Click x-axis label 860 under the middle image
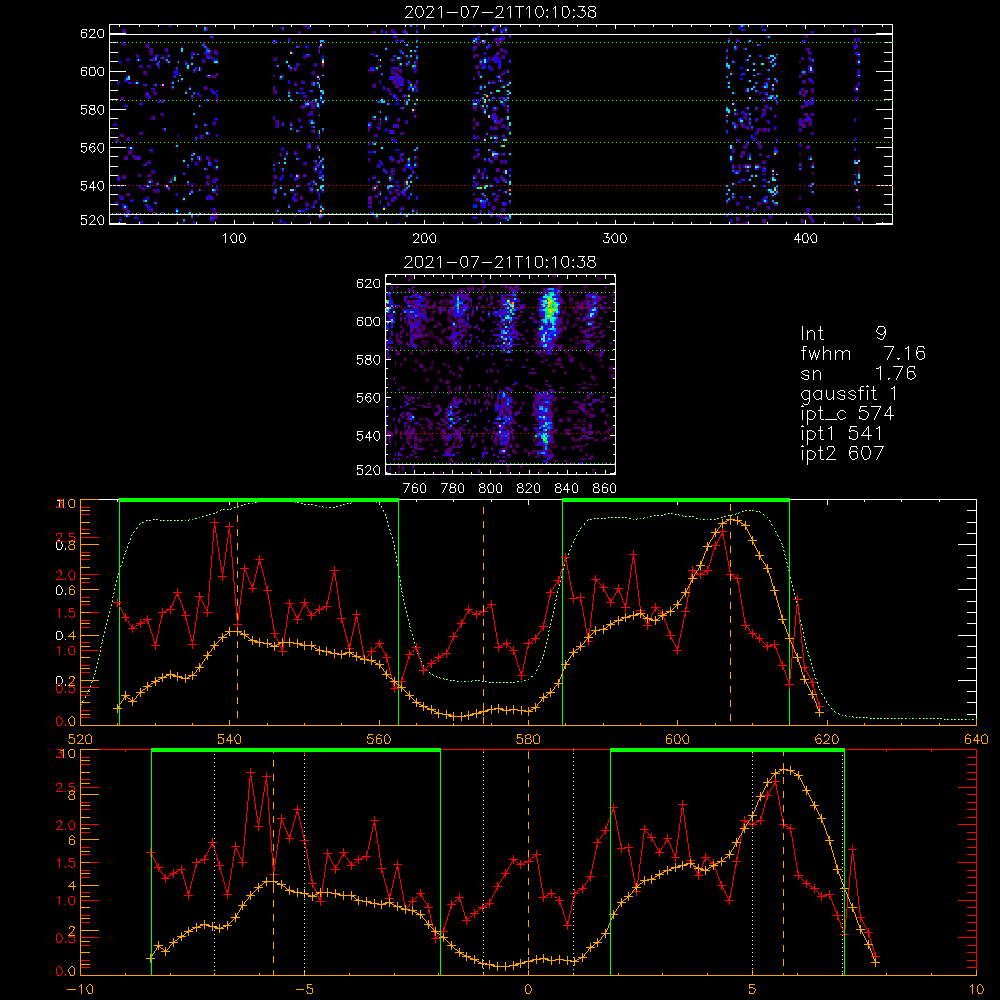Viewport: 1000px width, 1000px height. 604,489
